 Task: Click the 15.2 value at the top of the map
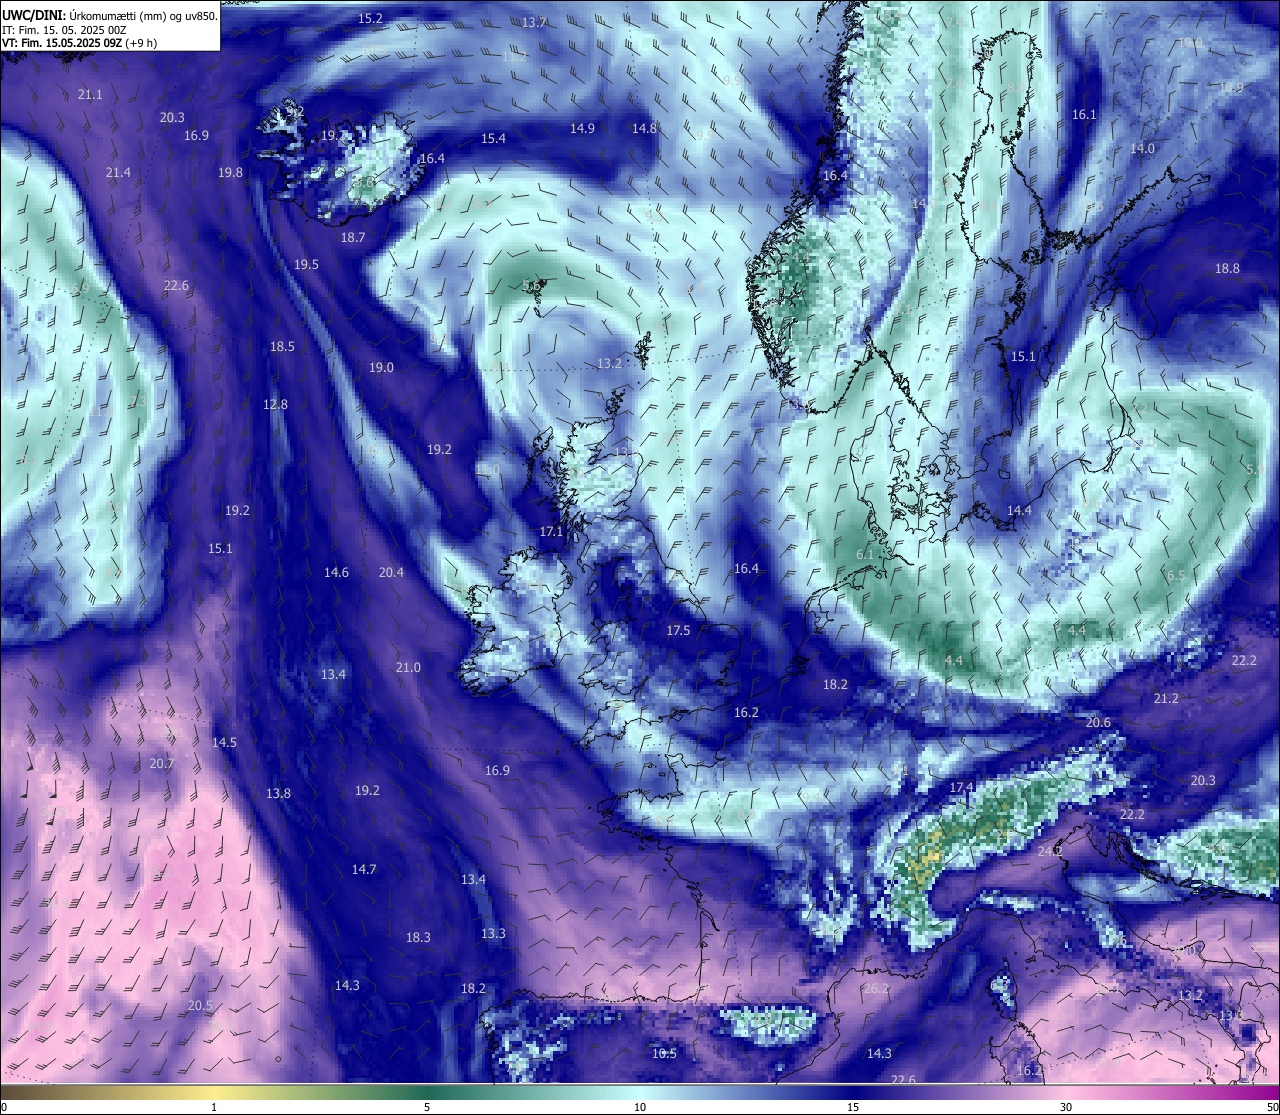370,18
